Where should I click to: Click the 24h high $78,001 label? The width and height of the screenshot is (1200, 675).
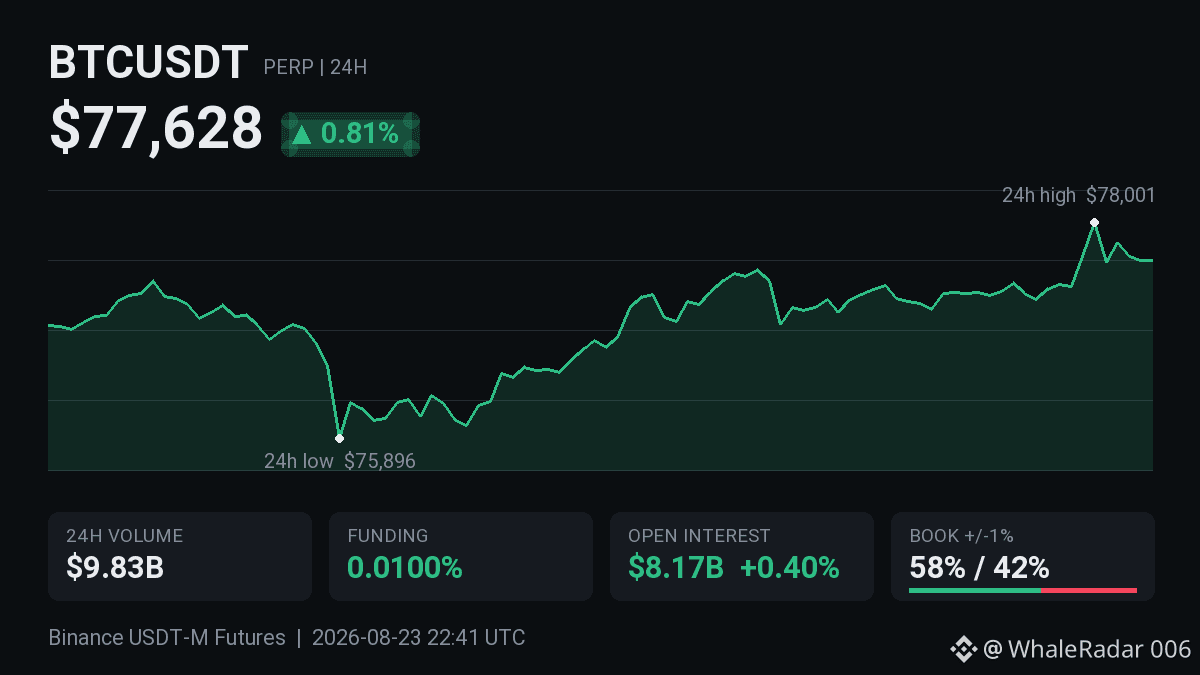coord(1078,195)
